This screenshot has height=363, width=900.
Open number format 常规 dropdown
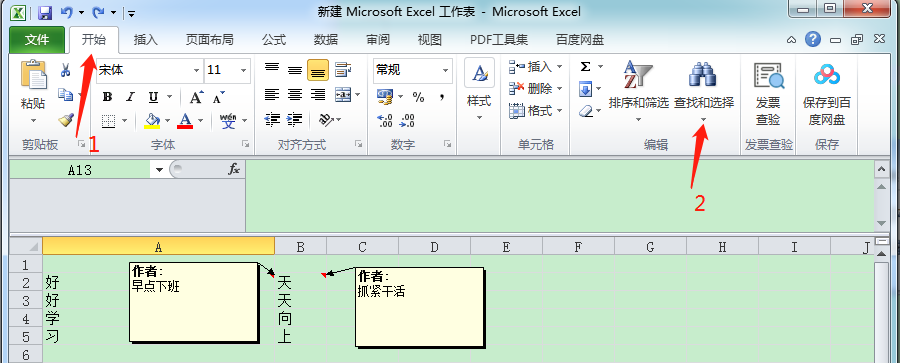[x=445, y=71]
